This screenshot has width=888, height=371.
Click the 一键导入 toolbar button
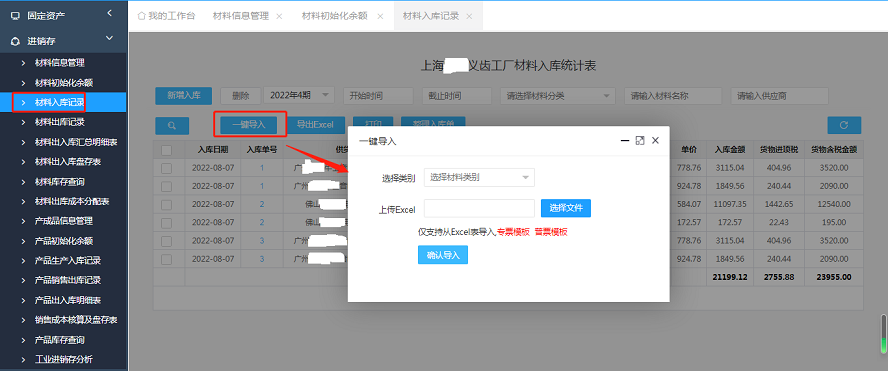tap(249, 125)
